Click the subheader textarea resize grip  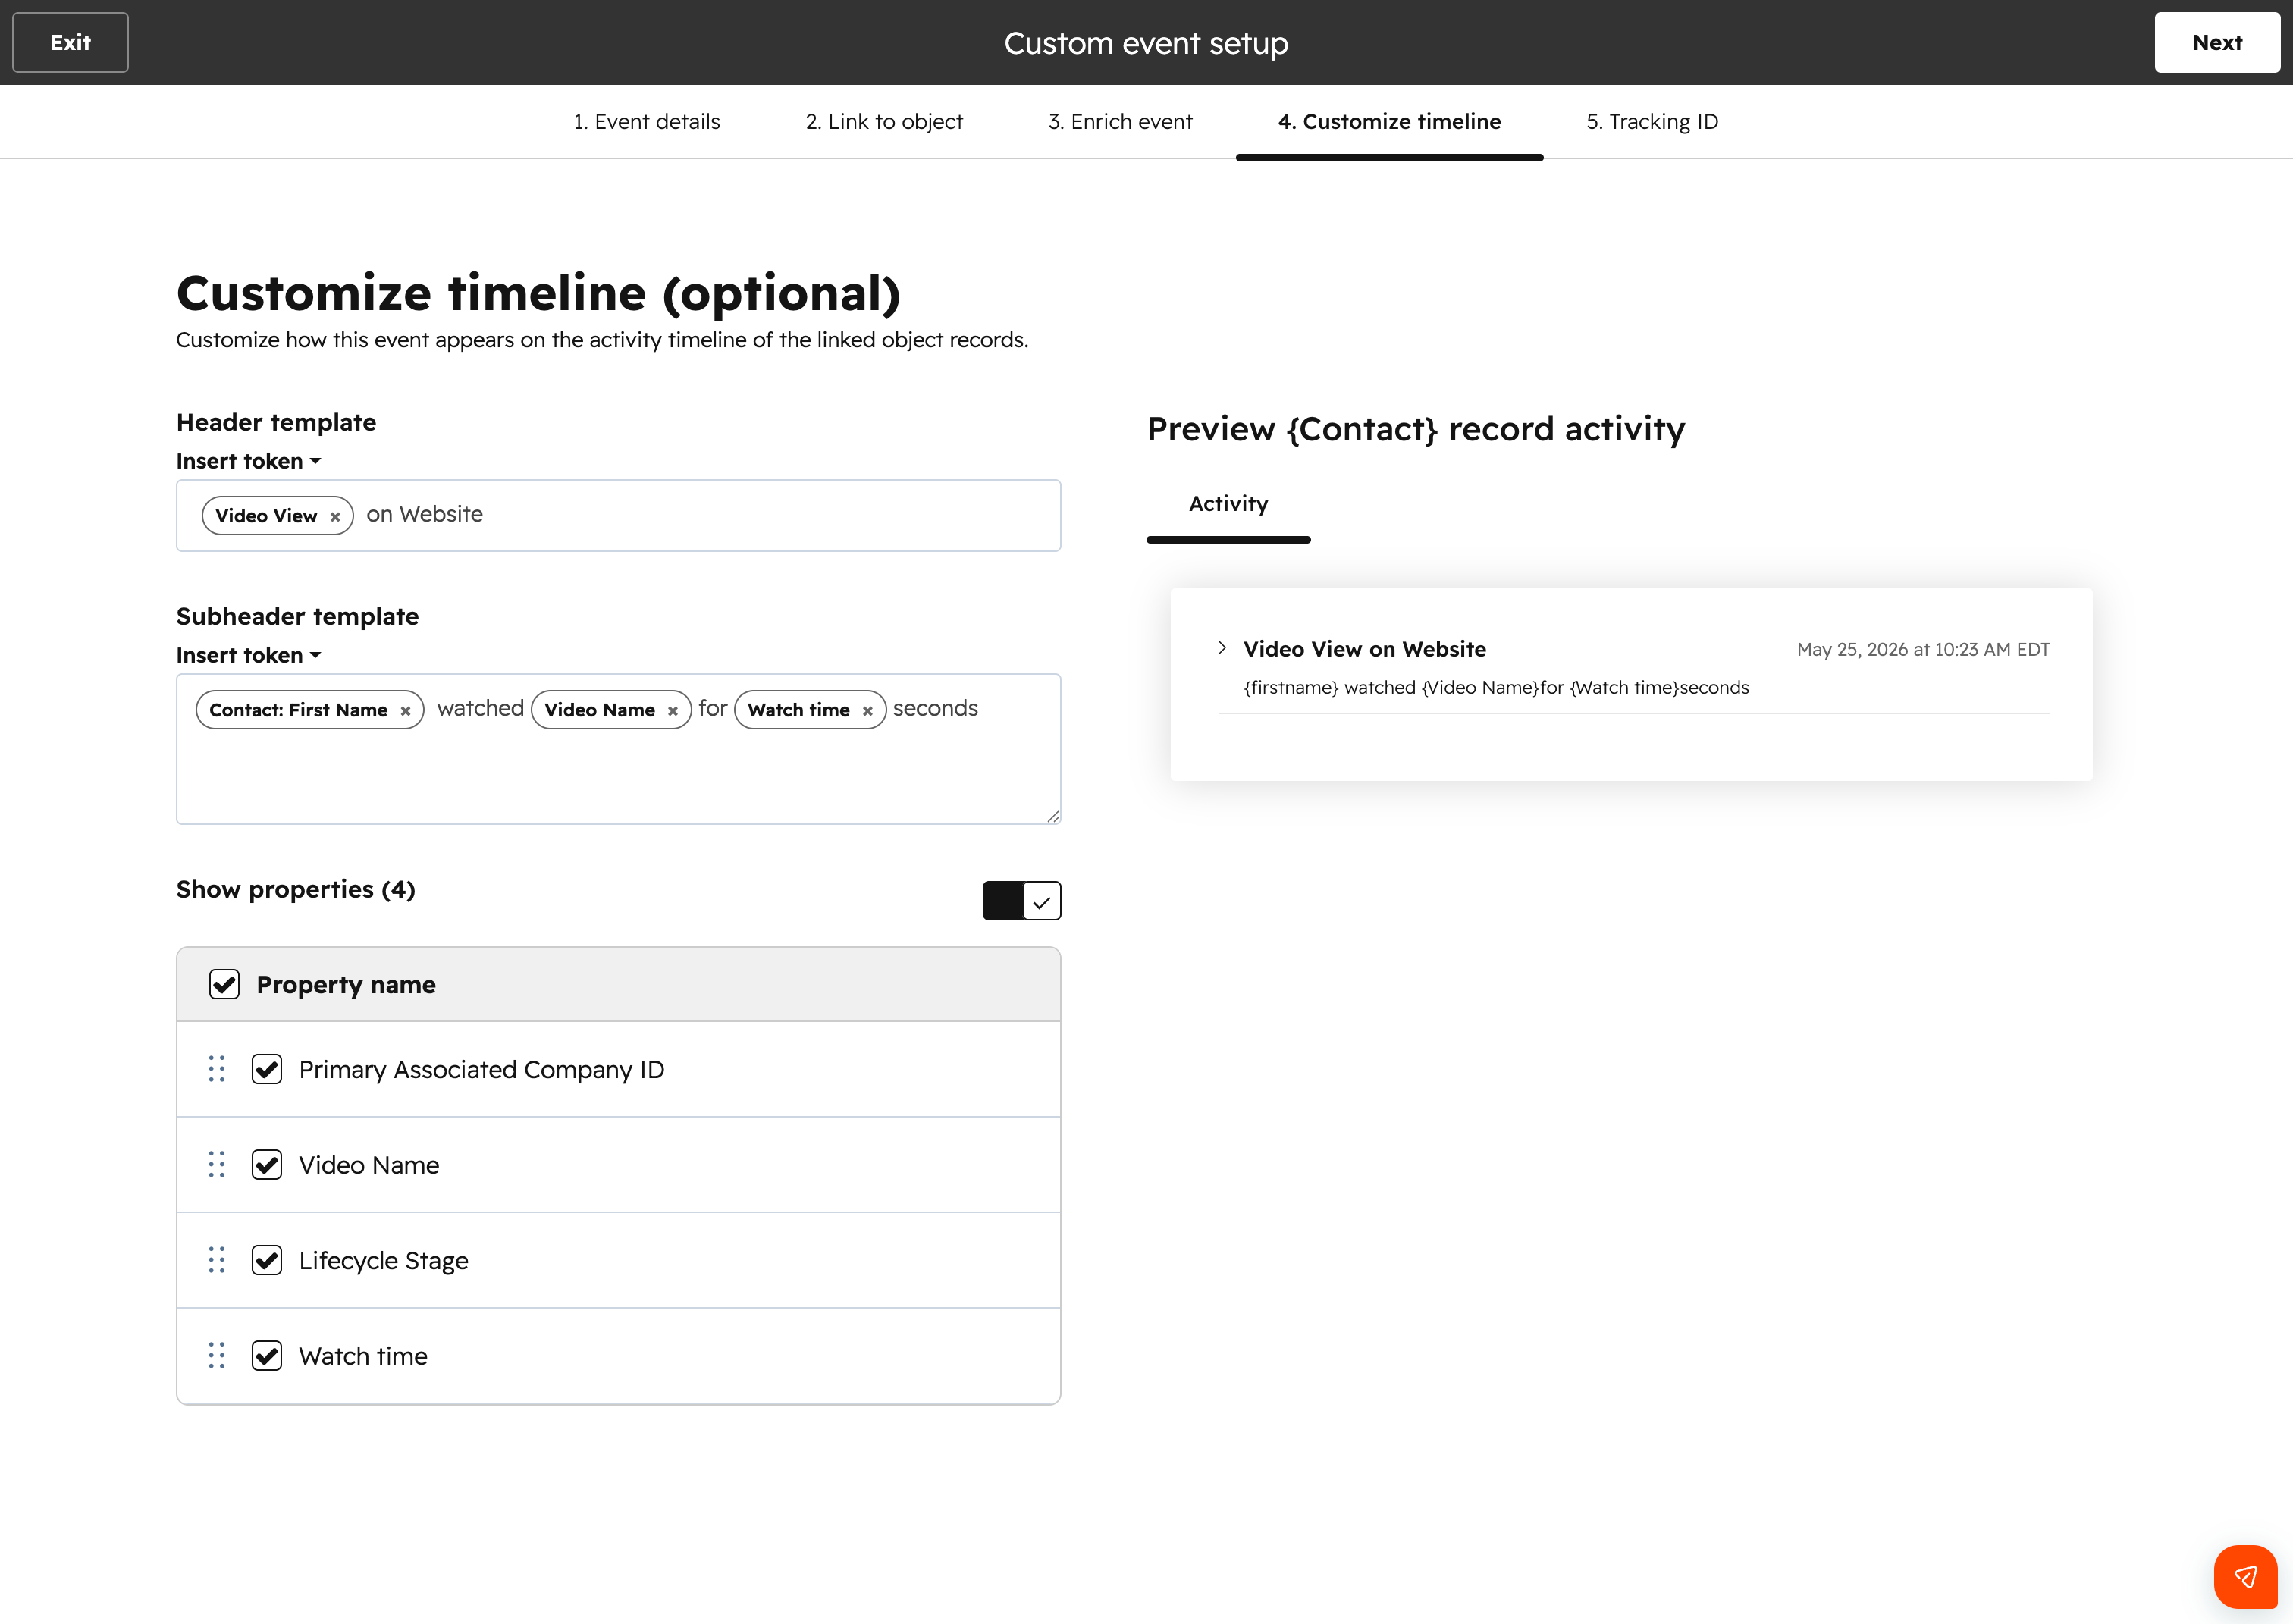[x=1052, y=816]
